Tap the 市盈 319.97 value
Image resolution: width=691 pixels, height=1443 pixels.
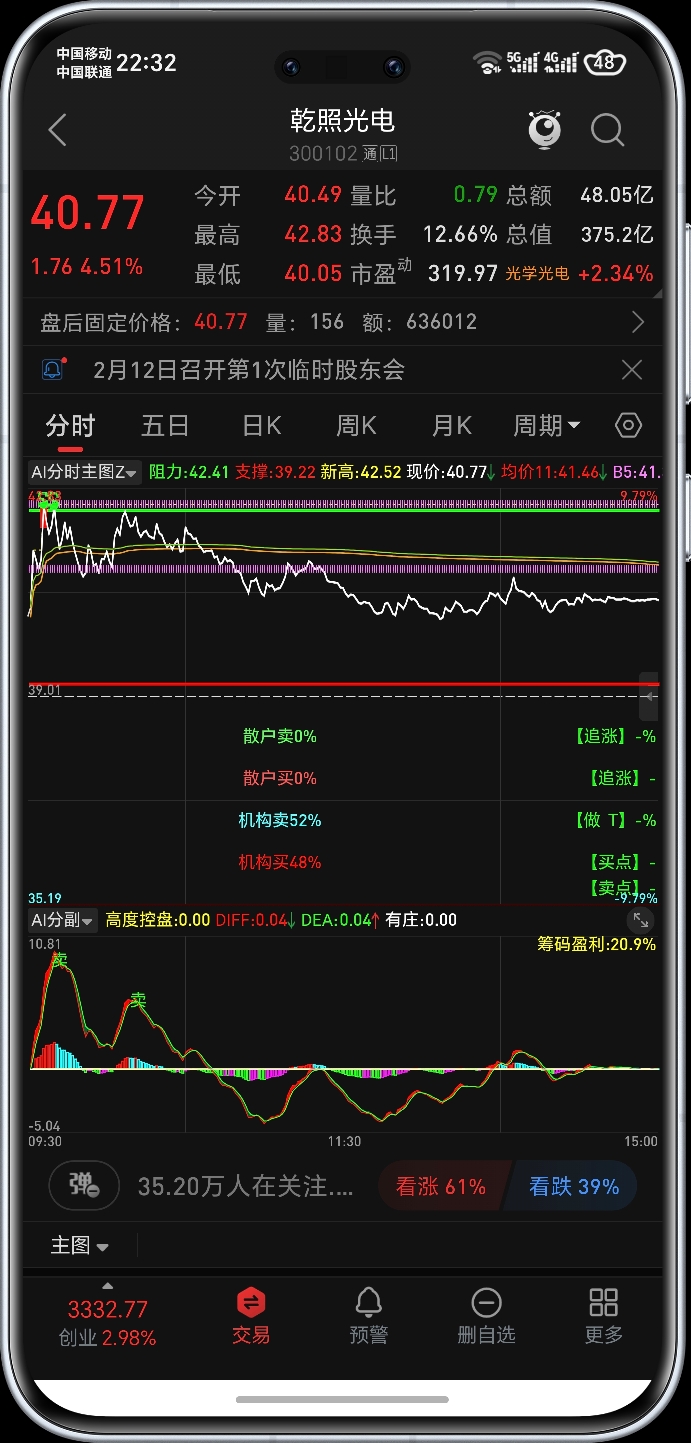[x=423, y=273]
